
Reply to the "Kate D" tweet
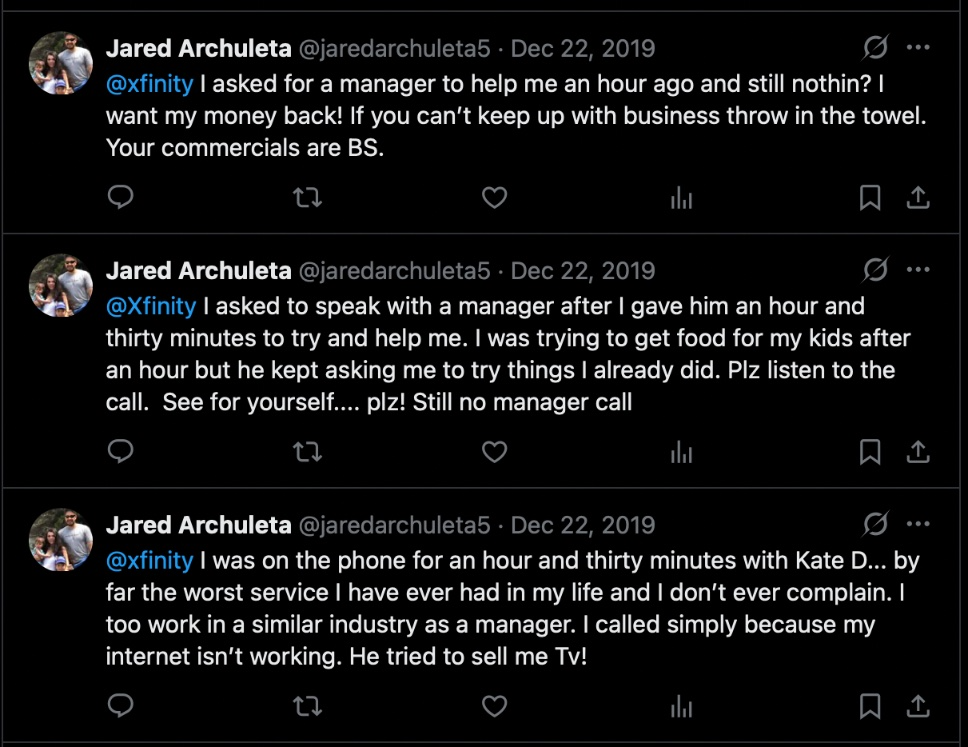coord(120,707)
